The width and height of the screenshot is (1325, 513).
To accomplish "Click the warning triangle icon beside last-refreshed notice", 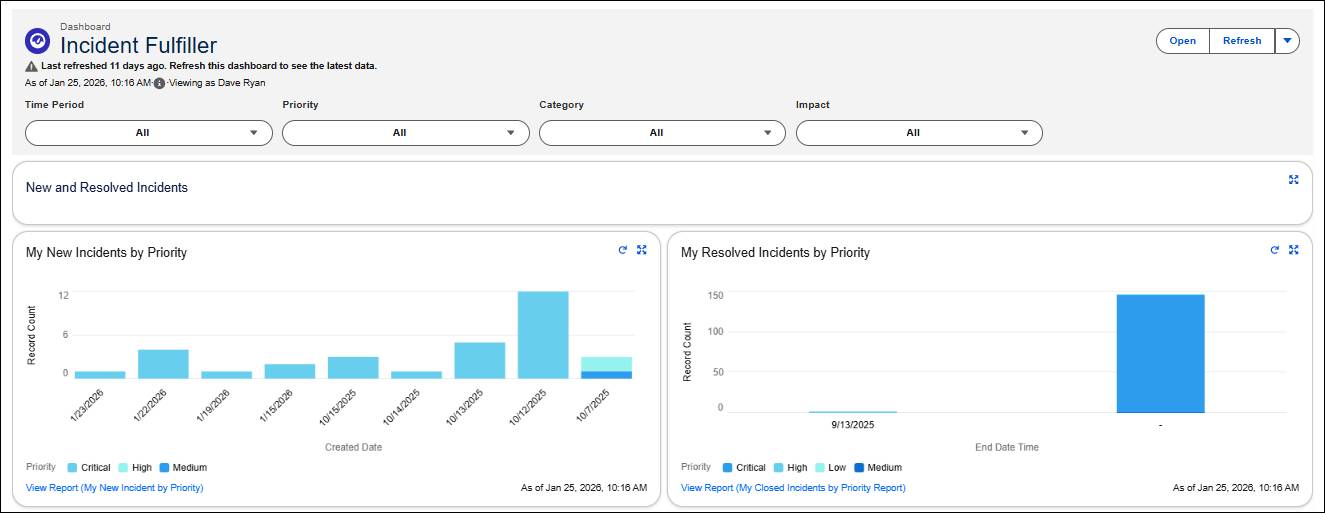I will pos(31,66).
